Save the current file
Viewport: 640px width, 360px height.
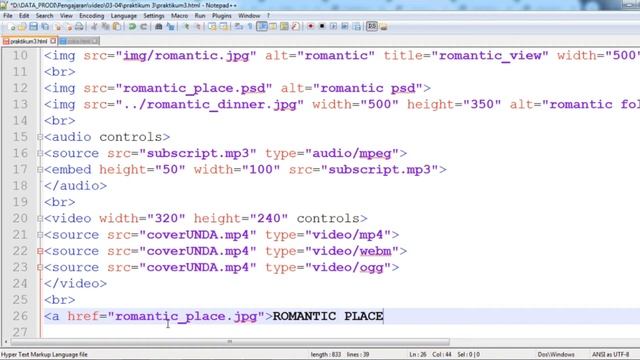[33, 27]
